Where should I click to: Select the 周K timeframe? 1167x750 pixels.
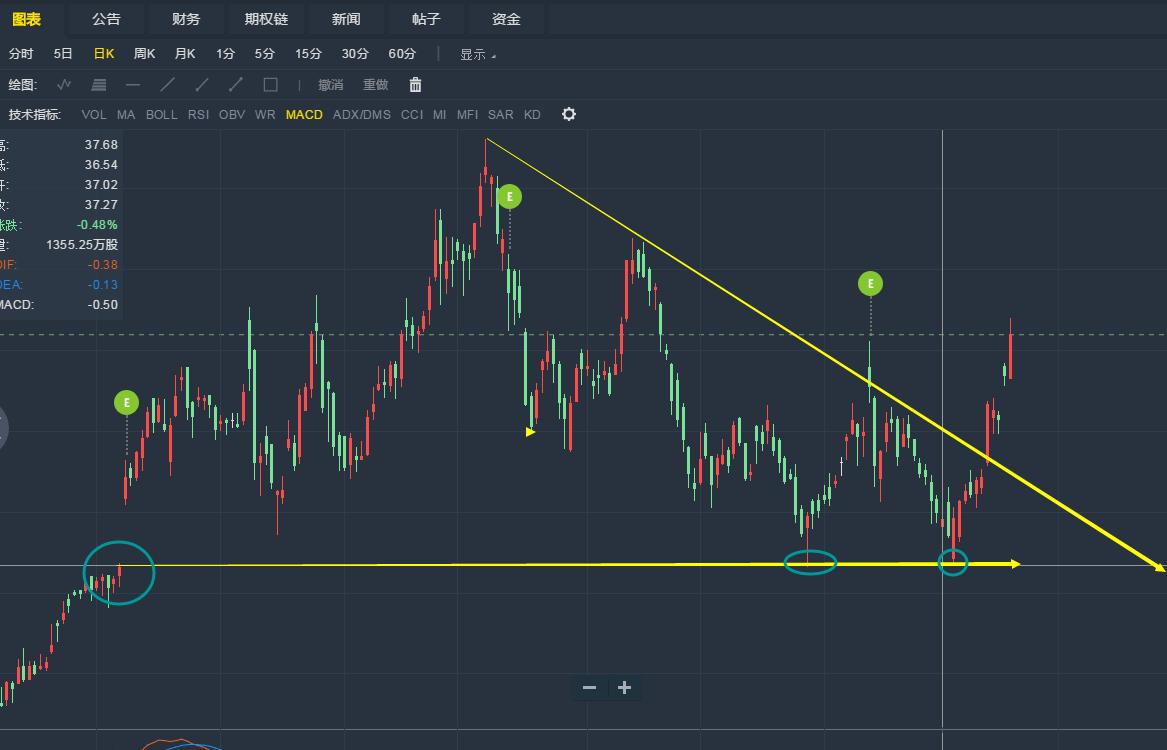144,54
